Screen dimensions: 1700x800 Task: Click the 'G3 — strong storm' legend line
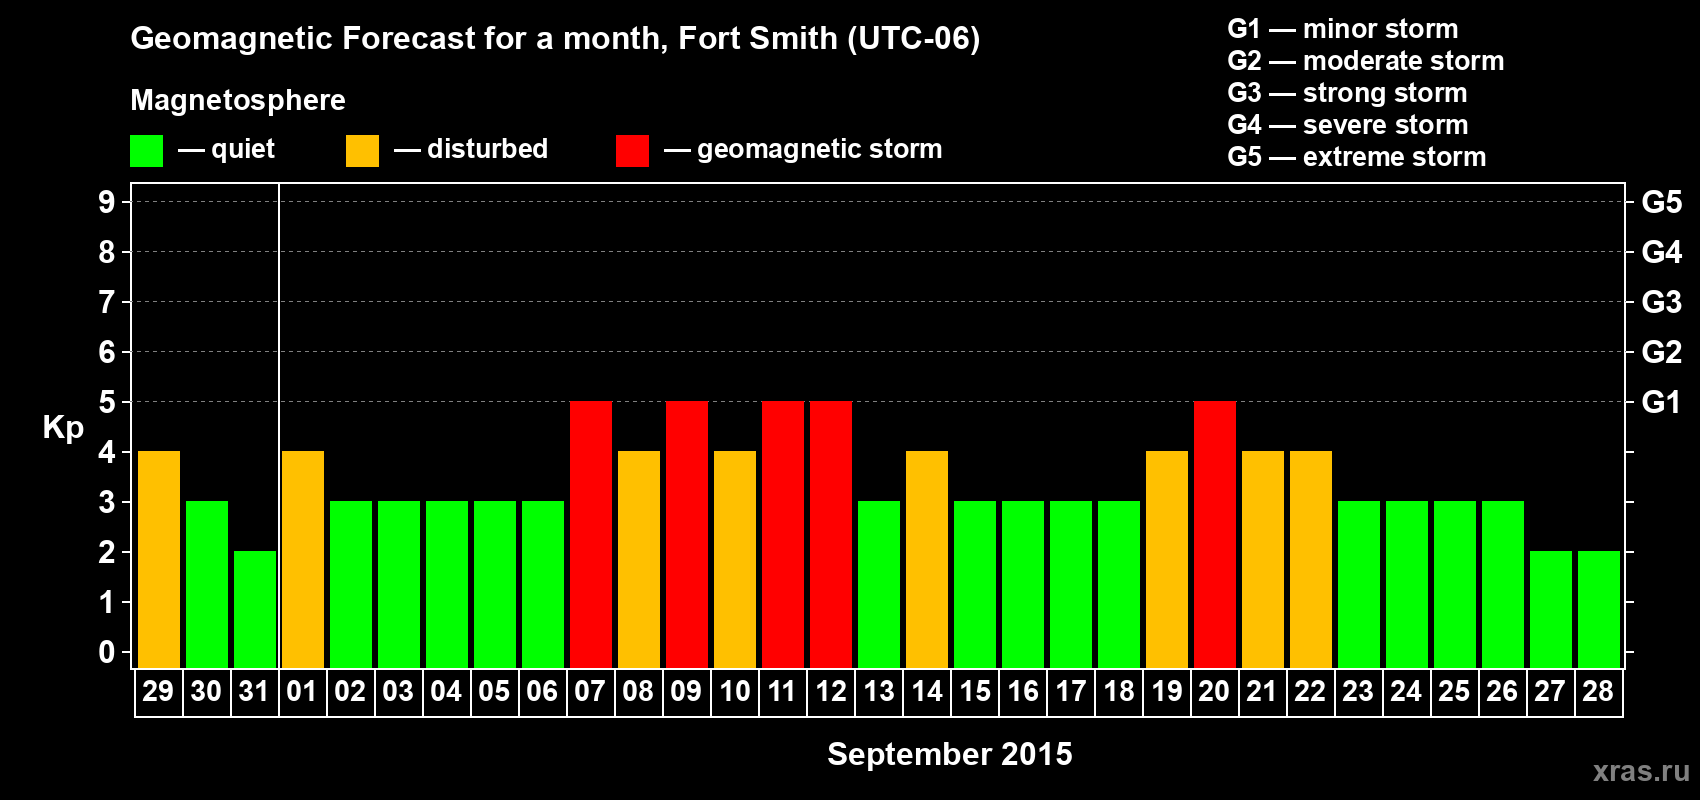[x=1347, y=93]
